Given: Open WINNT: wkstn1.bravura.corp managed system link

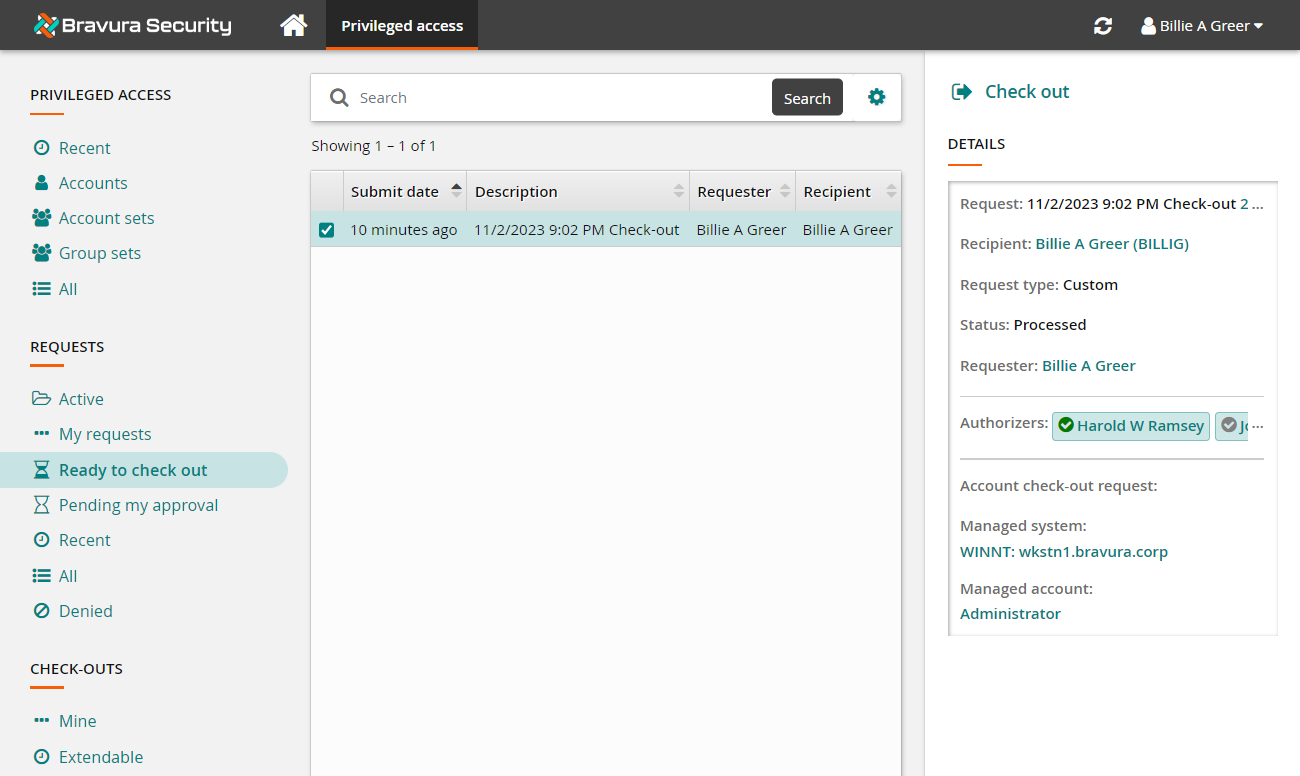Looking at the screenshot, I should point(1063,552).
